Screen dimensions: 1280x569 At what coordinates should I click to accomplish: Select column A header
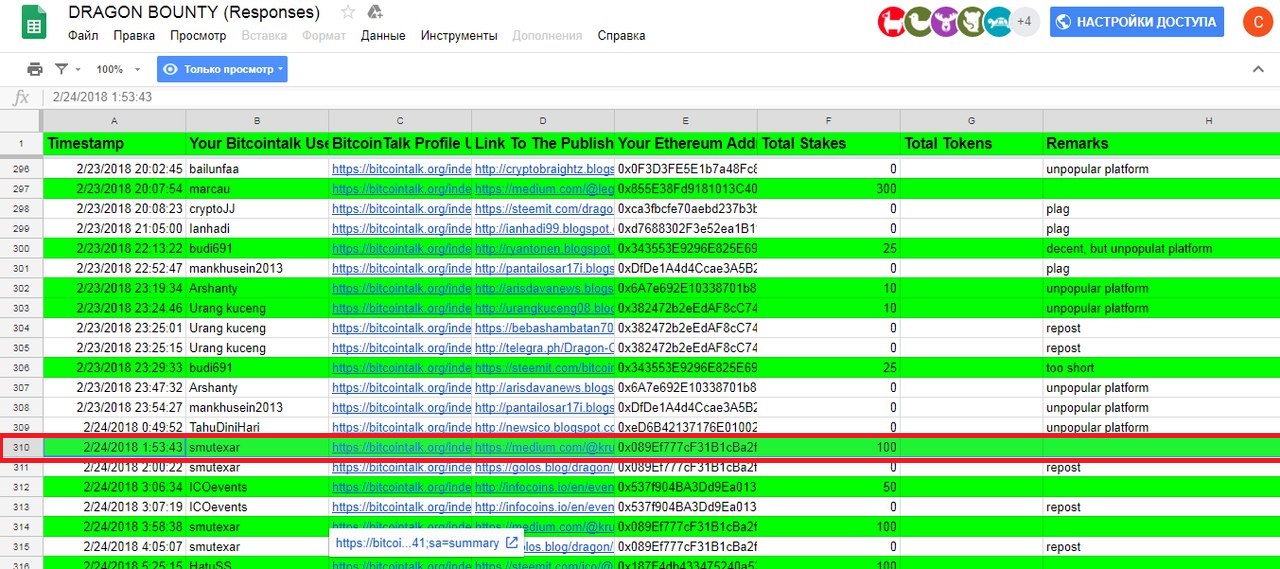pyautogui.click(x=114, y=120)
